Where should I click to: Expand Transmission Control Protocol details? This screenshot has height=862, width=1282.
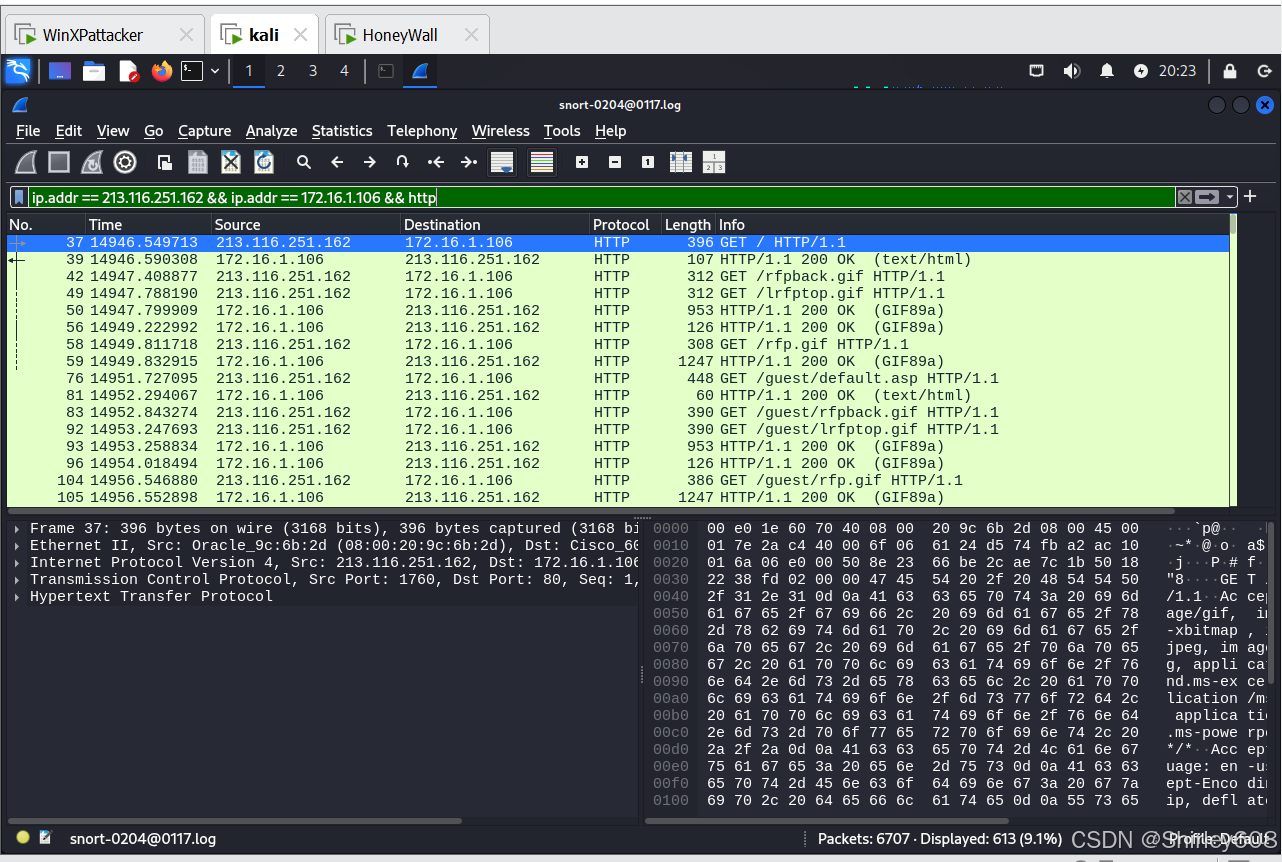[x=17, y=579]
